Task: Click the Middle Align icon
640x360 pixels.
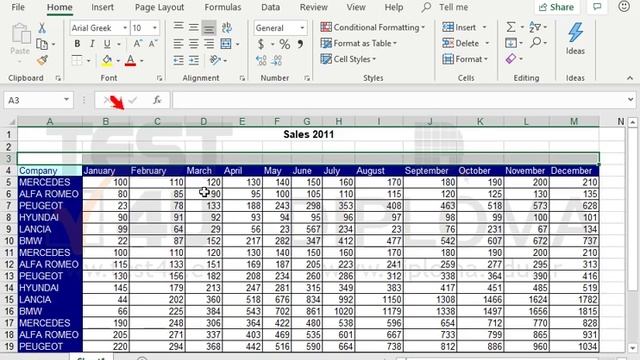Action: pyautogui.click(x=194, y=27)
